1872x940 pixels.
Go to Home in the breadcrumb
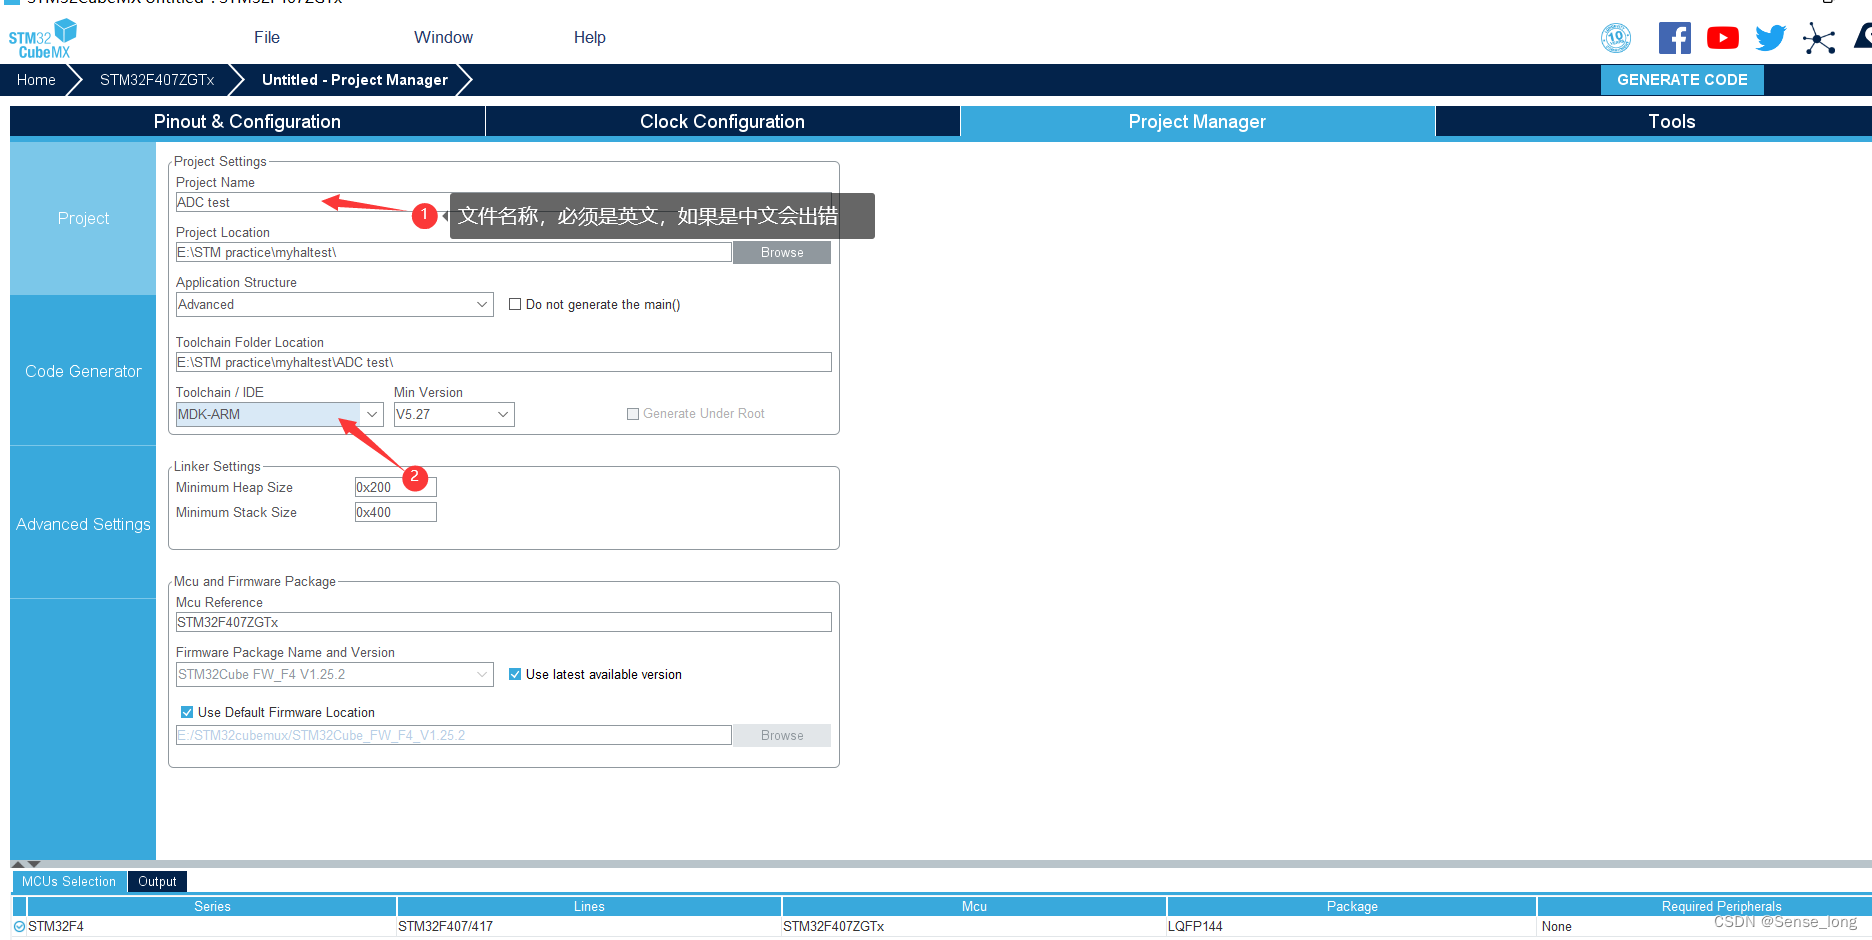coord(36,80)
